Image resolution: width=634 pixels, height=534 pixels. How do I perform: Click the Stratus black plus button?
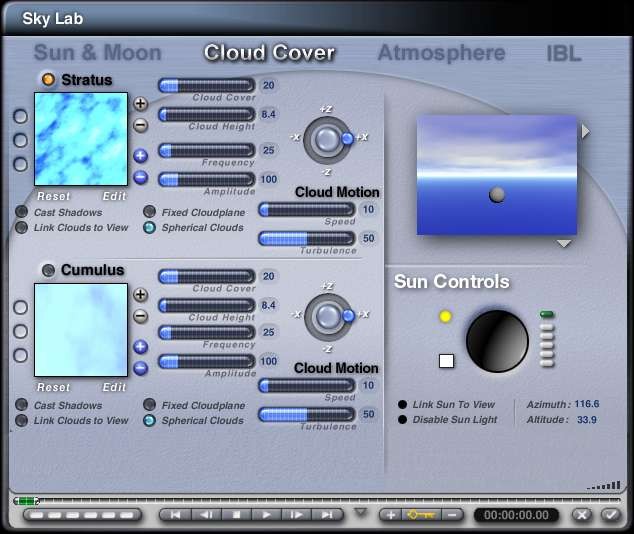(x=141, y=103)
